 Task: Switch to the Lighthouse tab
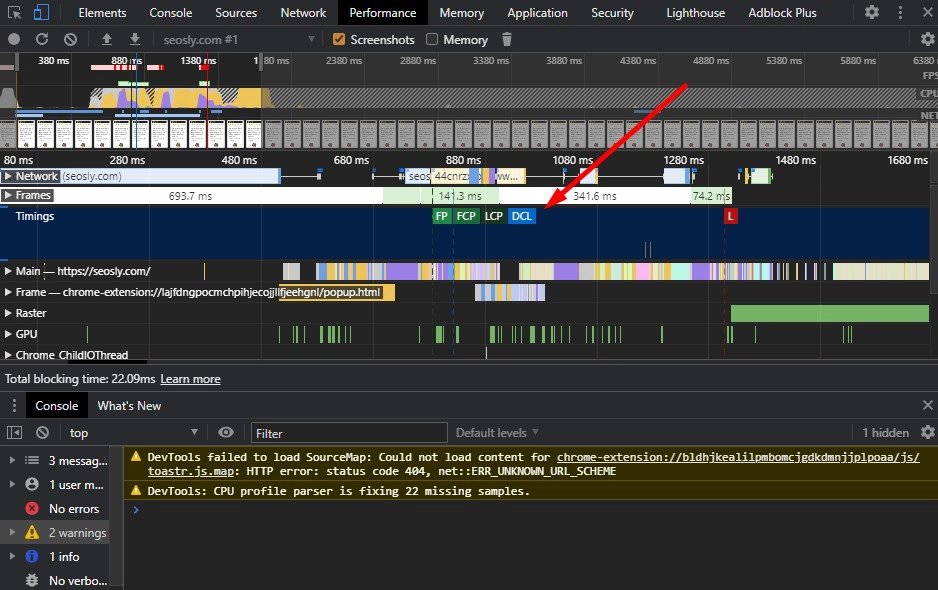coord(695,13)
